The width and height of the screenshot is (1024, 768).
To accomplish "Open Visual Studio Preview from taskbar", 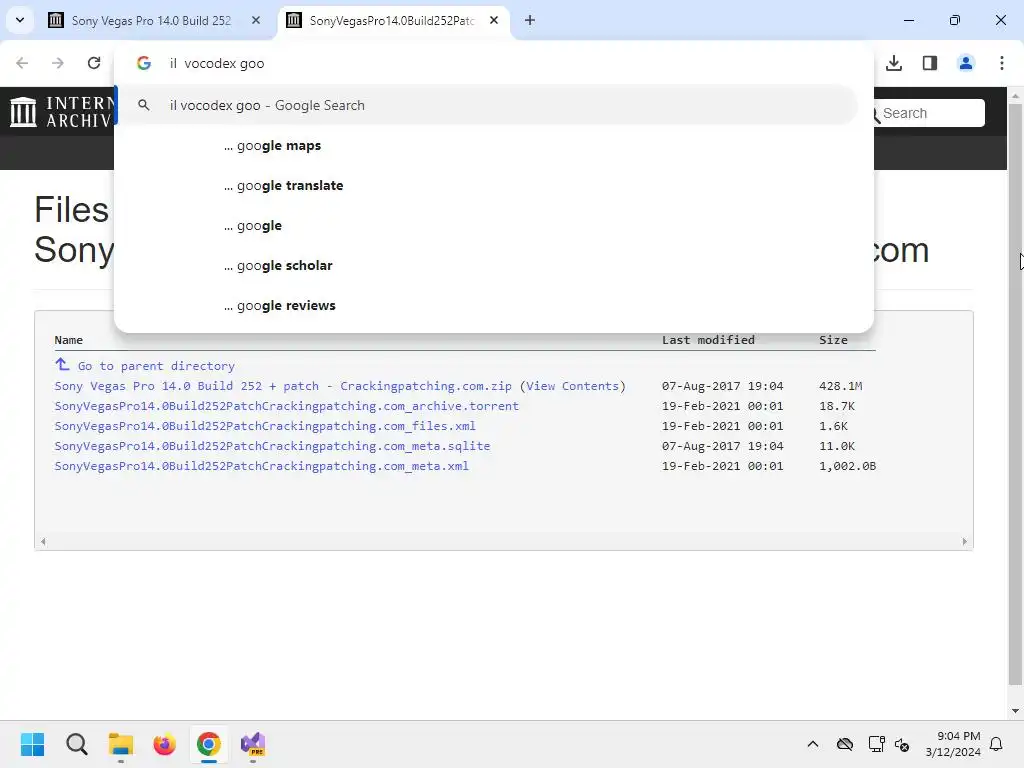I will pyautogui.click(x=253, y=744).
